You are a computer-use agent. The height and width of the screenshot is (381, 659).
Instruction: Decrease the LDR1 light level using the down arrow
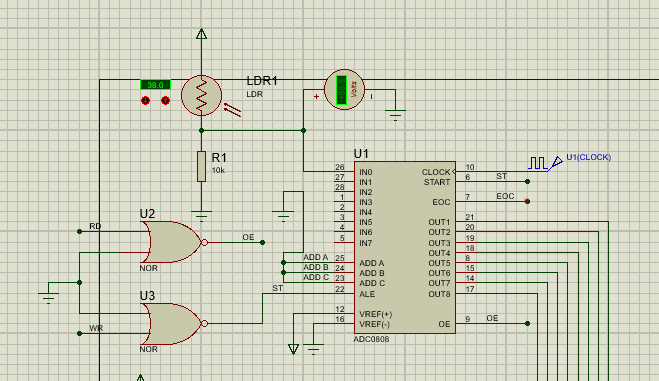click(x=145, y=101)
